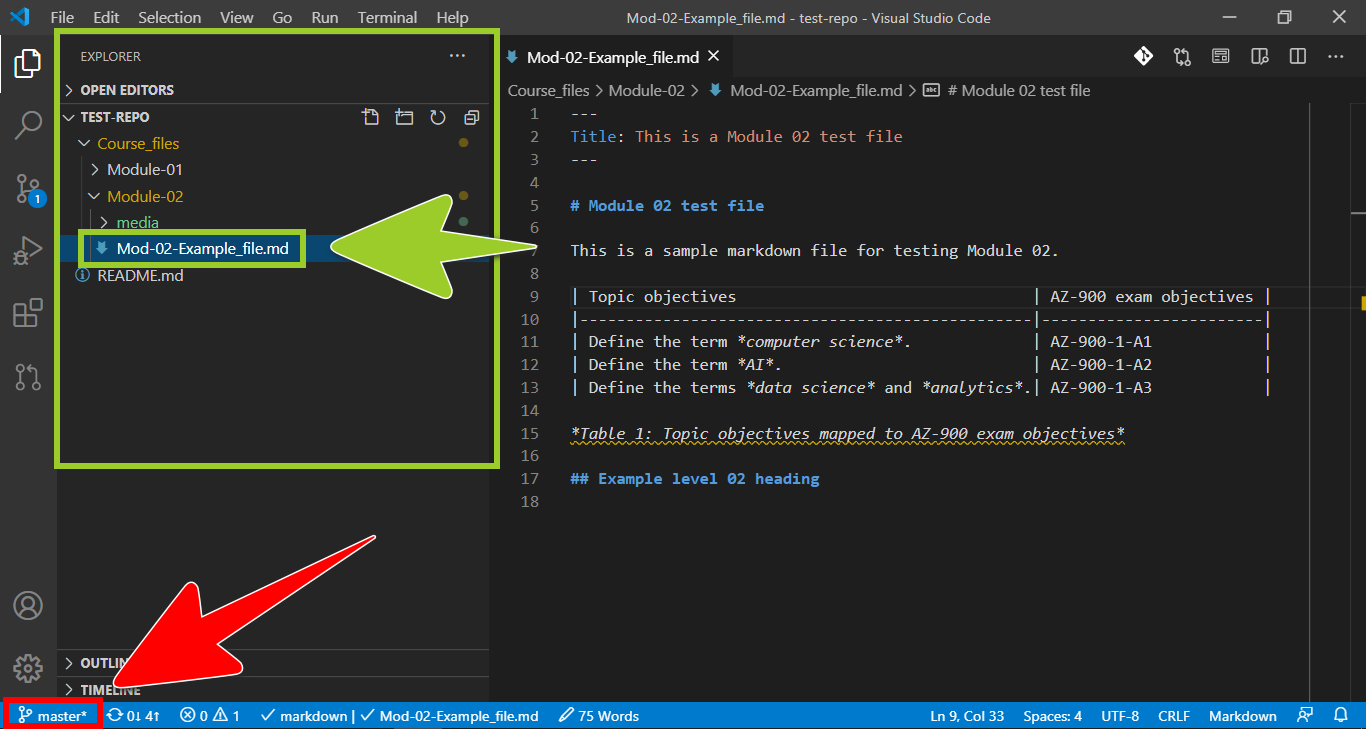The width and height of the screenshot is (1366, 729).
Task: Open preview to the side icon
Action: coord(1260,57)
